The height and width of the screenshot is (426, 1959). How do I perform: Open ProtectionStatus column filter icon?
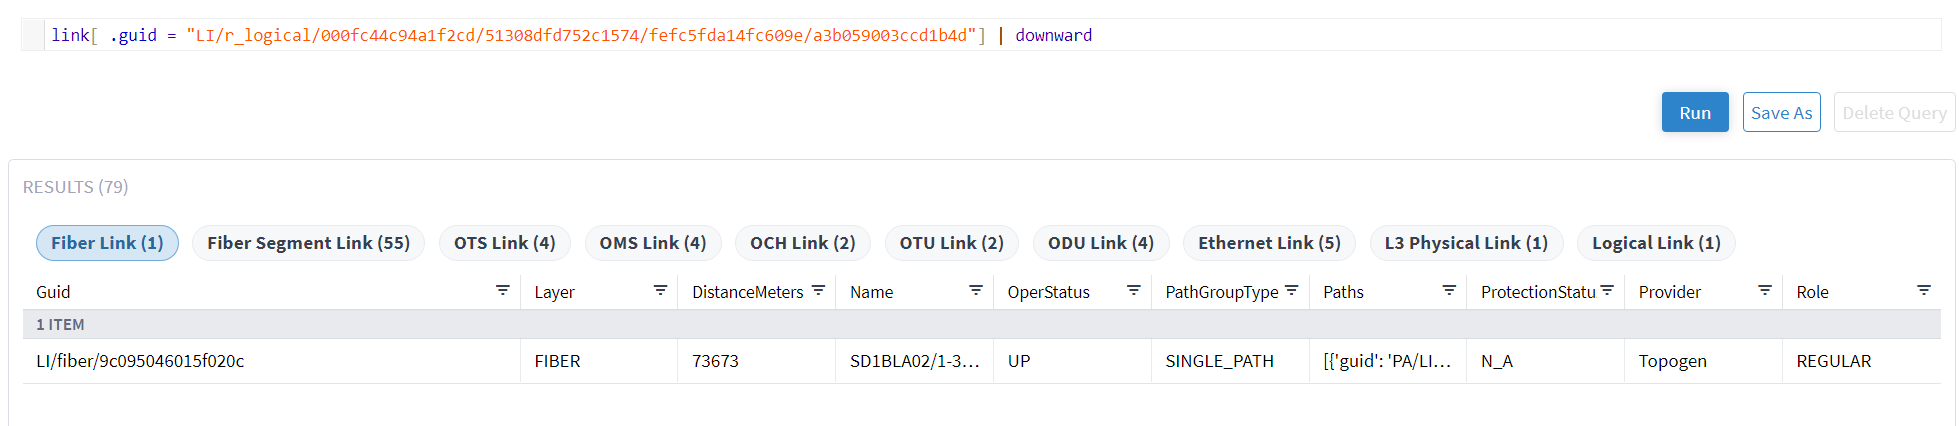tap(1607, 291)
